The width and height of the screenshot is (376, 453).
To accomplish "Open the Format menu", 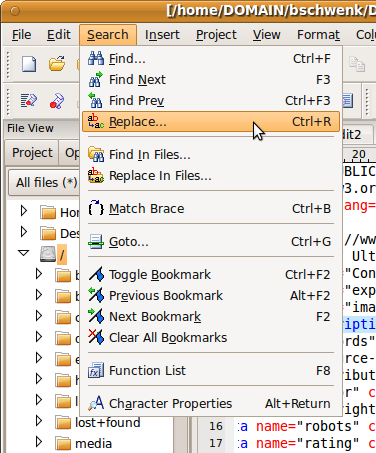I will point(318,35).
